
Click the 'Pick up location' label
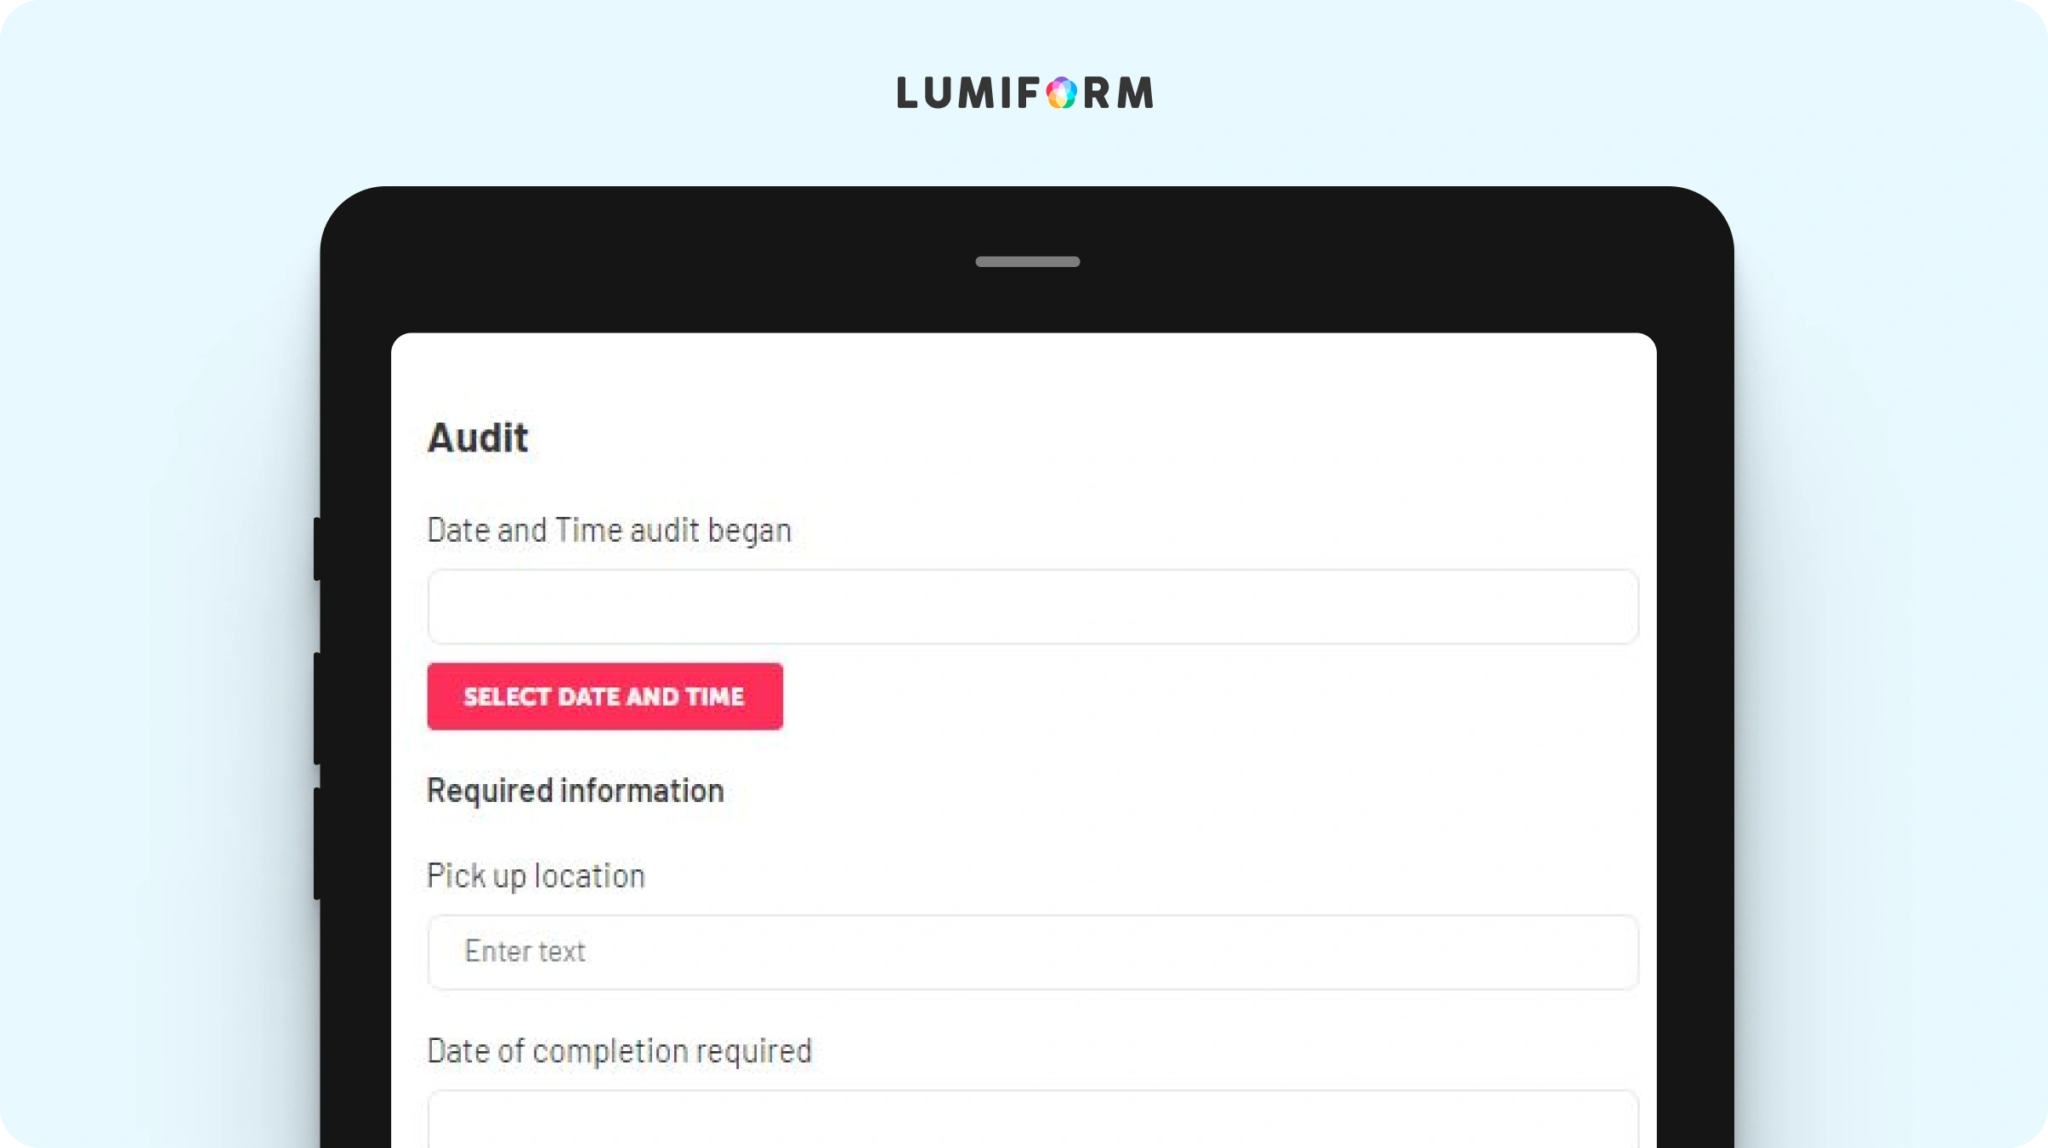coord(536,876)
